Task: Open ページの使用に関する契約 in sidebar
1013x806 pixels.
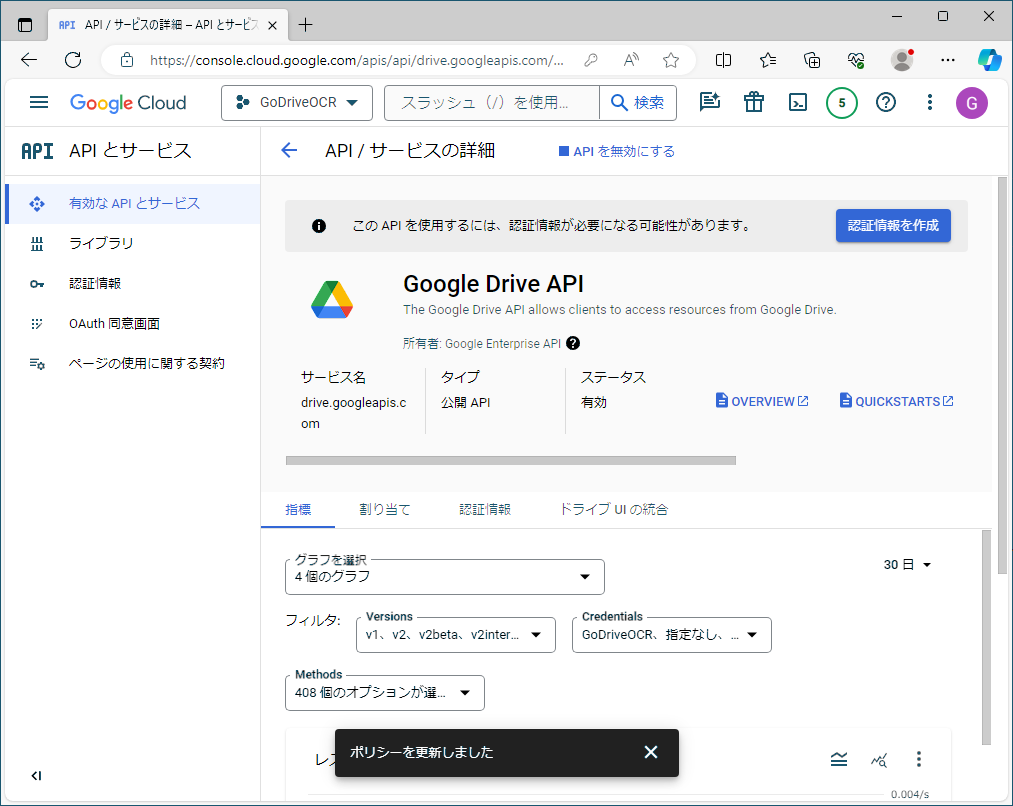Action: [x=133, y=364]
